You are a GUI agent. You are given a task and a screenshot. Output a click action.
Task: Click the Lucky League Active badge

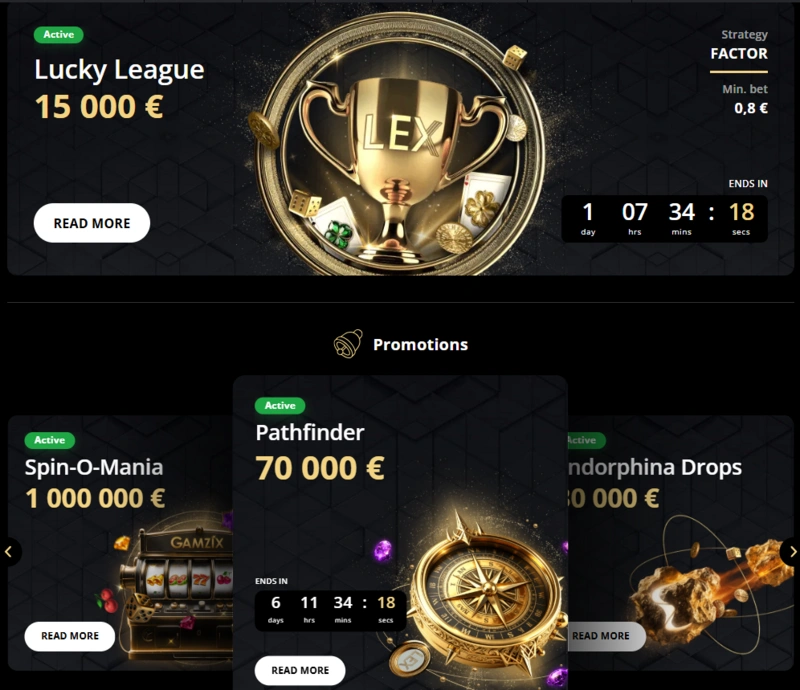click(x=59, y=35)
